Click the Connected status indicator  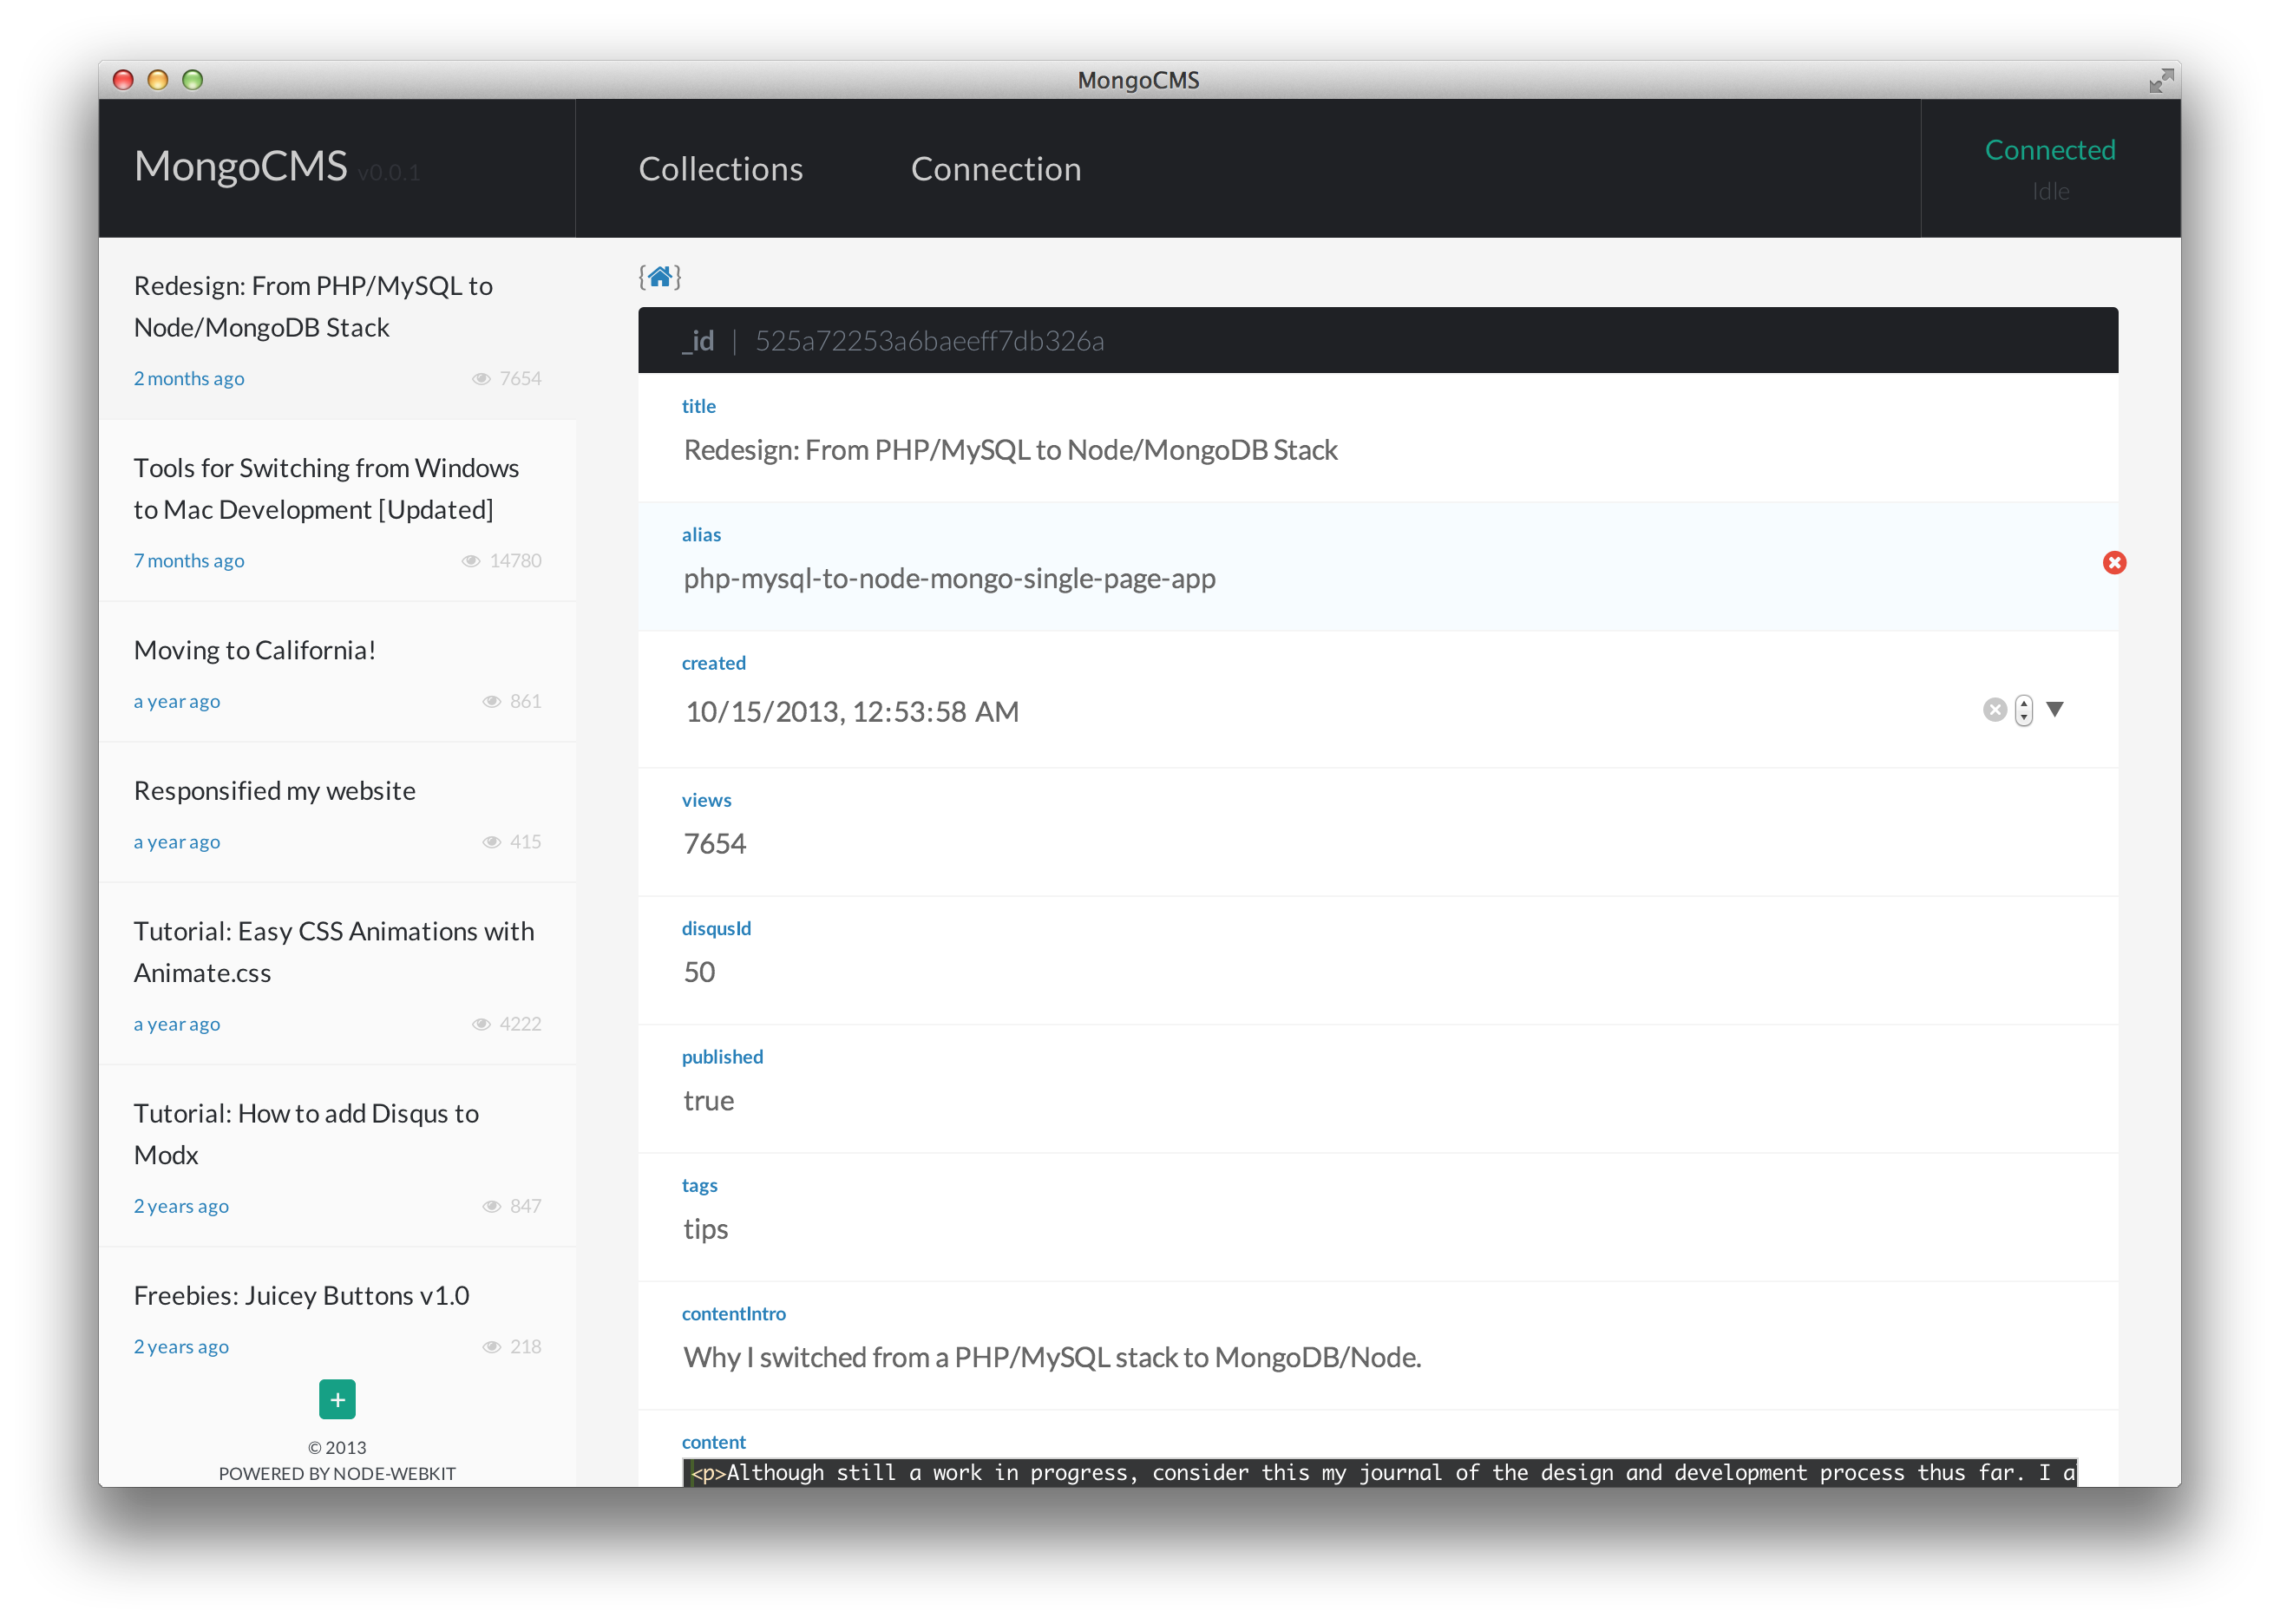[x=2049, y=150]
